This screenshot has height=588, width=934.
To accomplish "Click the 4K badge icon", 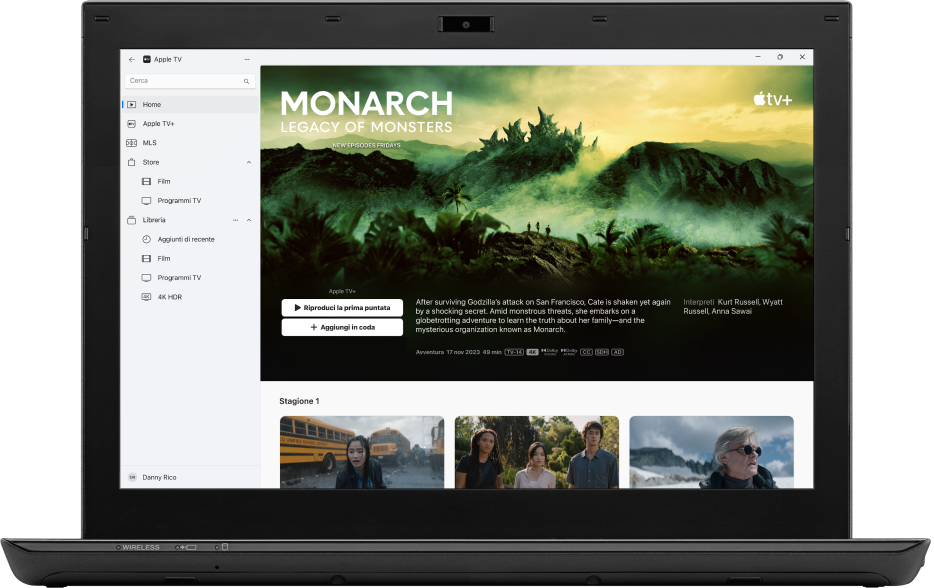I will [x=532, y=352].
